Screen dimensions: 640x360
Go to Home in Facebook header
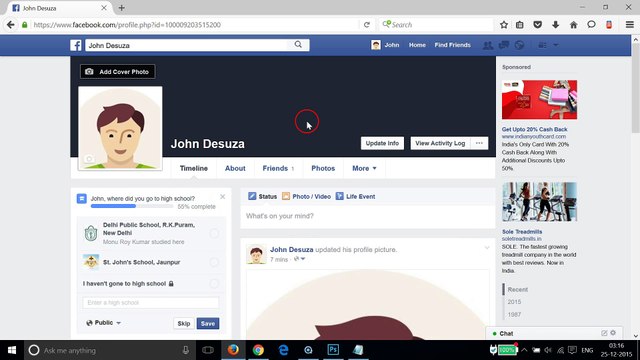click(x=417, y=45)
